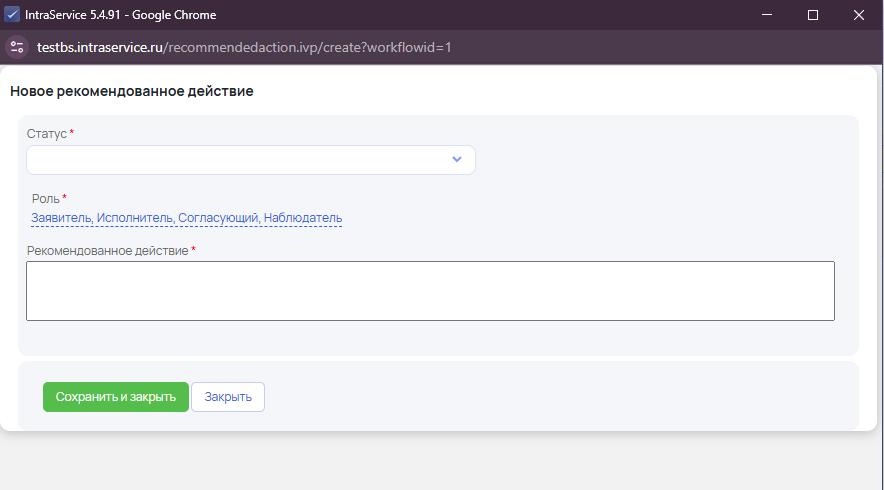Minimize the Chrome popup window
The width and height of the screenshot is (884, 490).
coord(767,15)
